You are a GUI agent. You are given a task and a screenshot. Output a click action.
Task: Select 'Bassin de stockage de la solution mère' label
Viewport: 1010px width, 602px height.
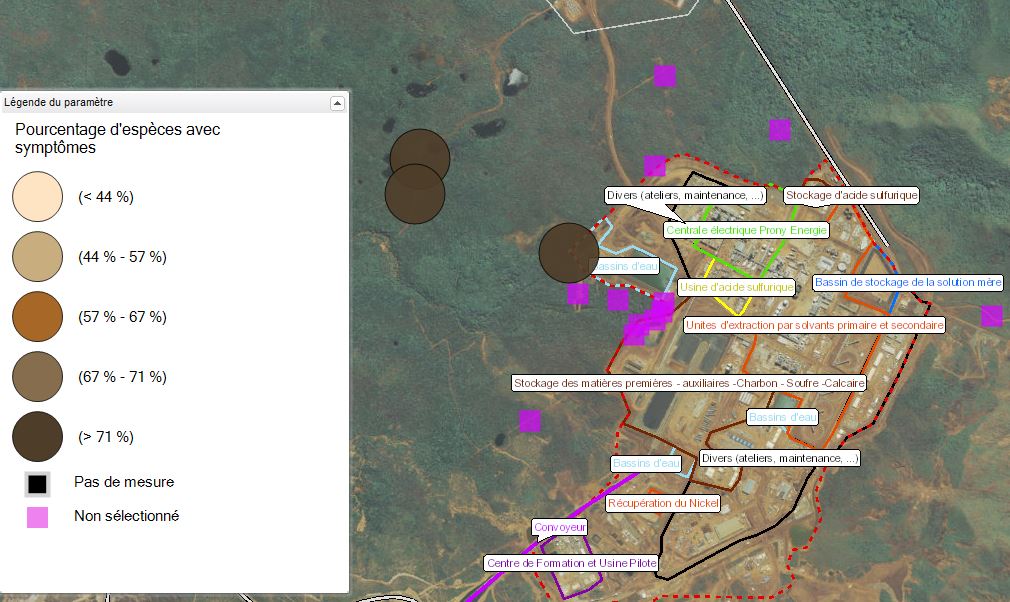click(907, 283)
